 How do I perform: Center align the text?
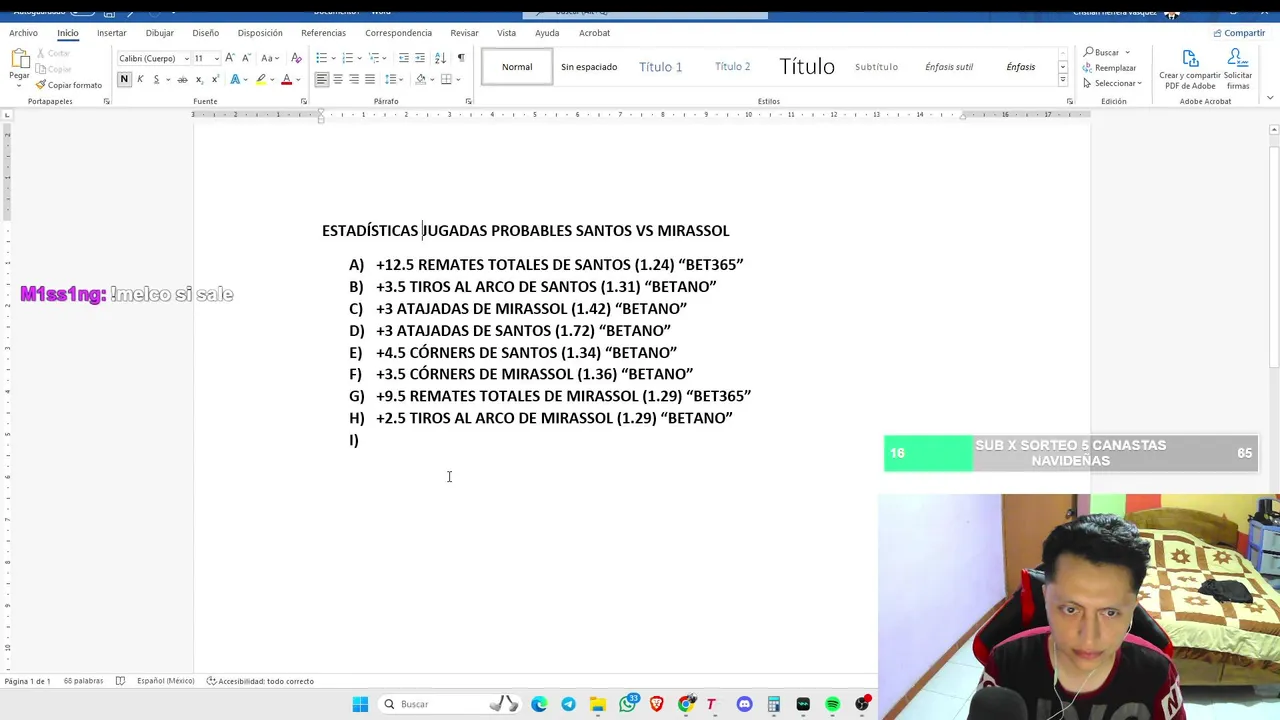click(x=337, y=79)
